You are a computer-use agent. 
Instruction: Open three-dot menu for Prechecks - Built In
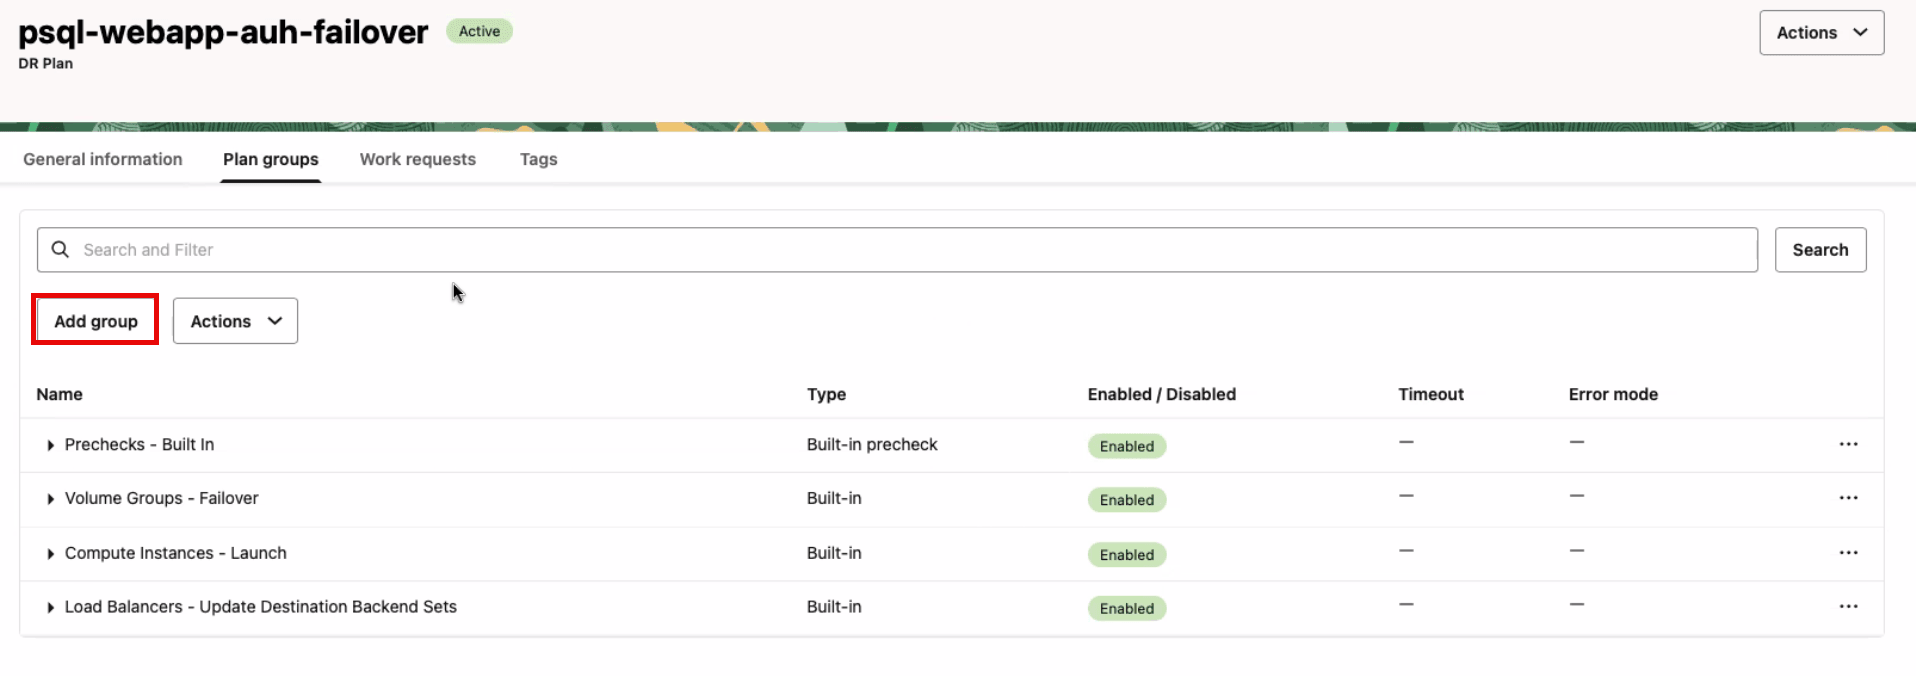pos(1848,444)
